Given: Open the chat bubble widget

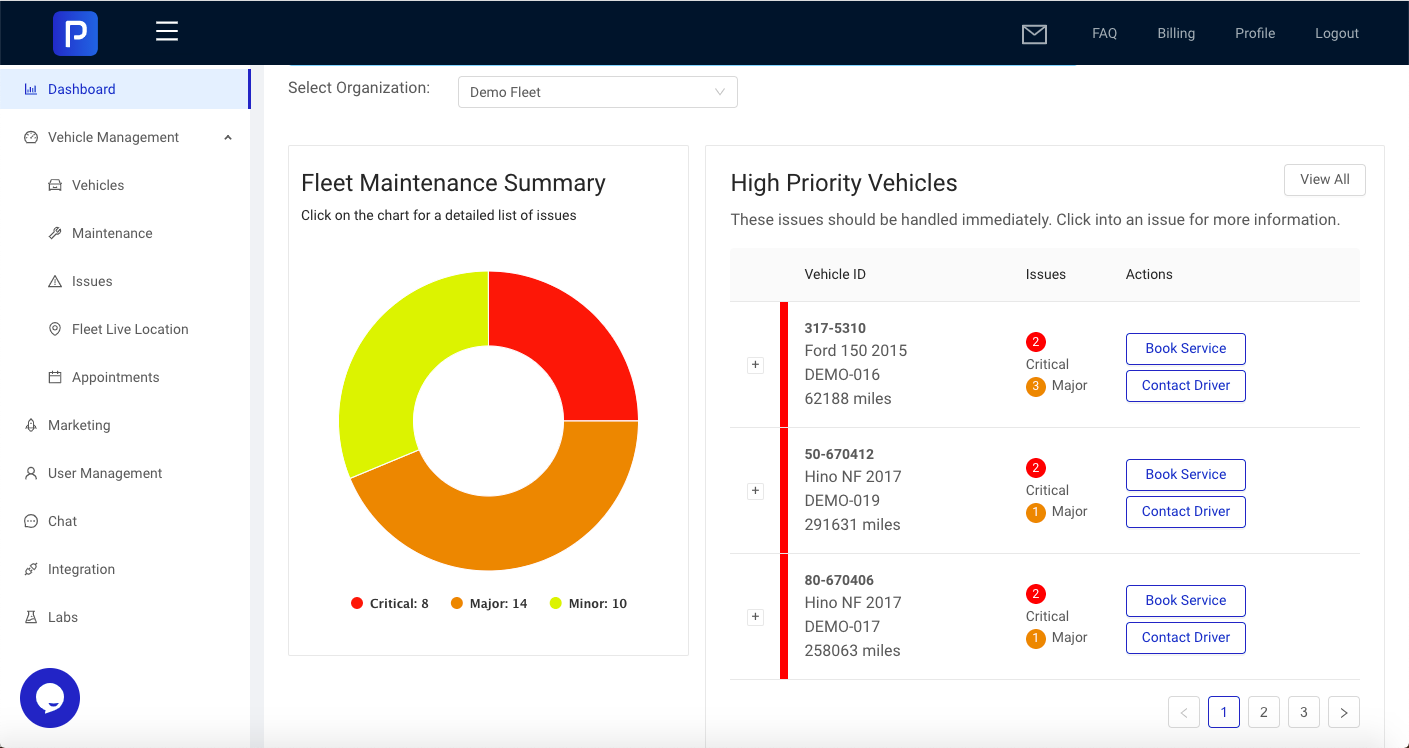Looking at the screenshot, I should coord(50,698).
